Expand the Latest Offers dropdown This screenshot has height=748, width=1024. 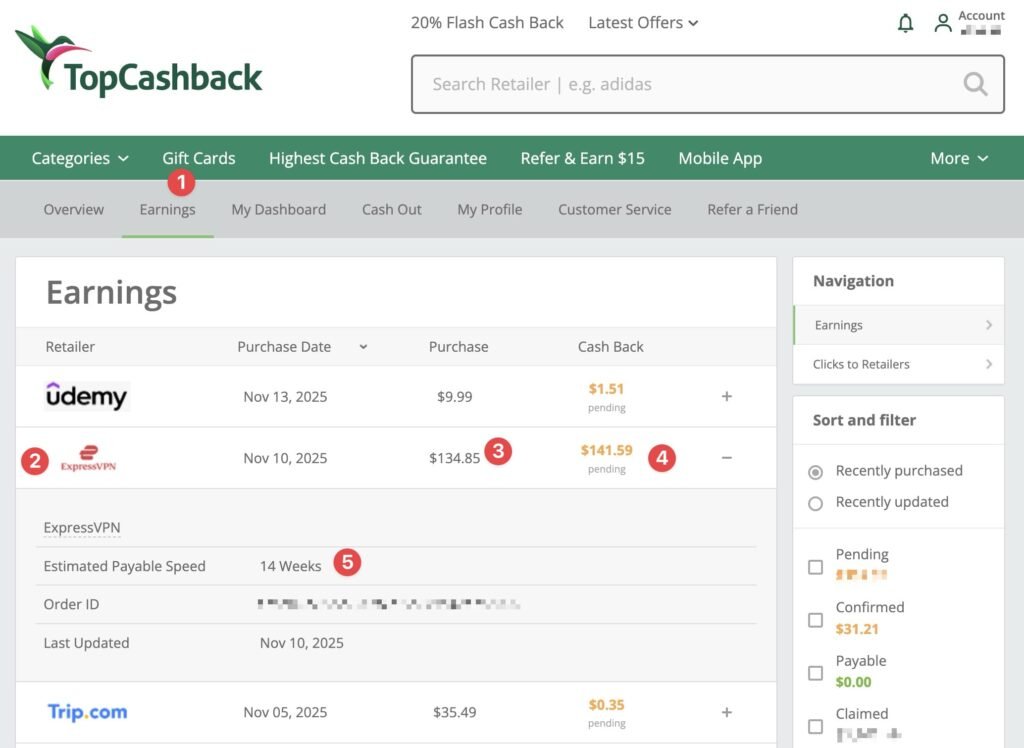tap(643, 23)
